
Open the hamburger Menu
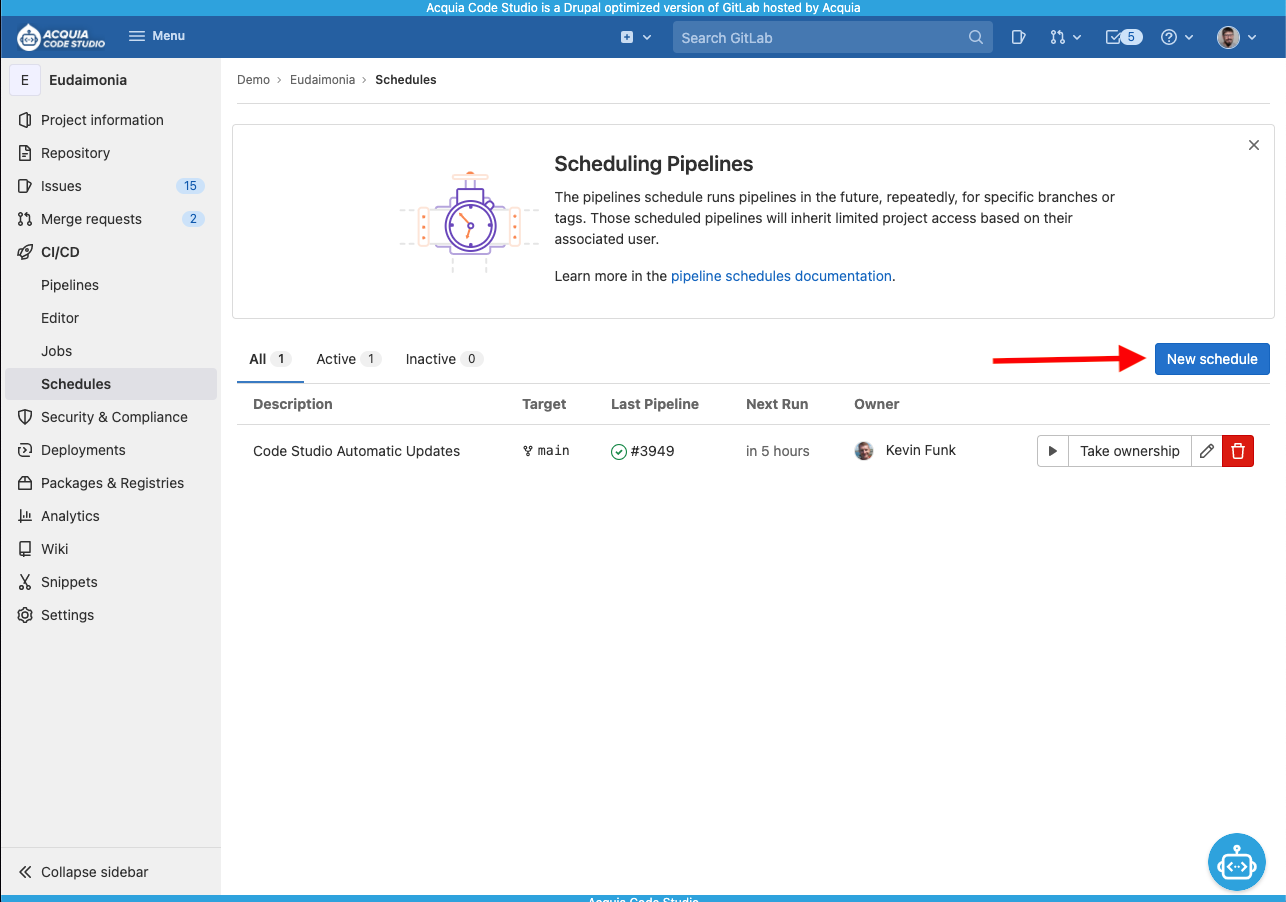coord(157,36)
